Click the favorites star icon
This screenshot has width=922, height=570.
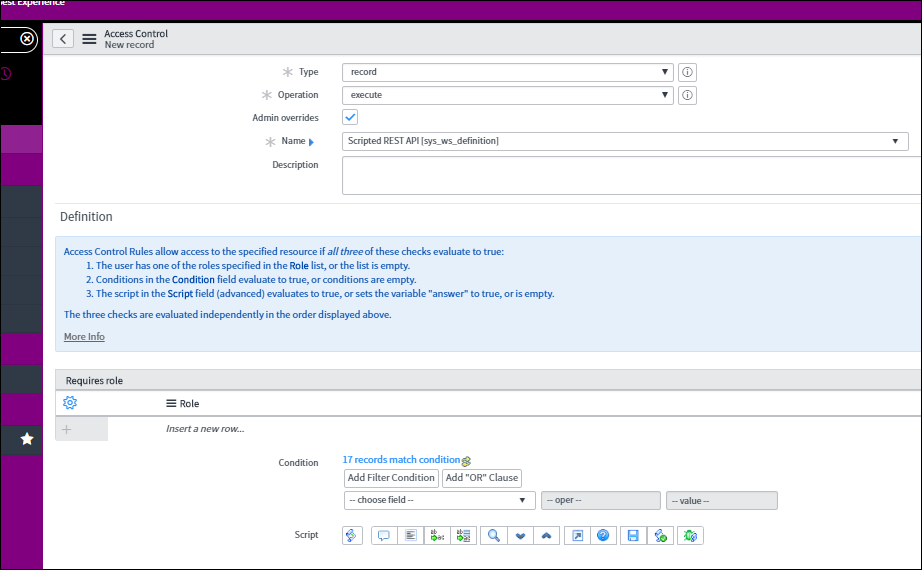pyautogui.click(x=26, y=439)
